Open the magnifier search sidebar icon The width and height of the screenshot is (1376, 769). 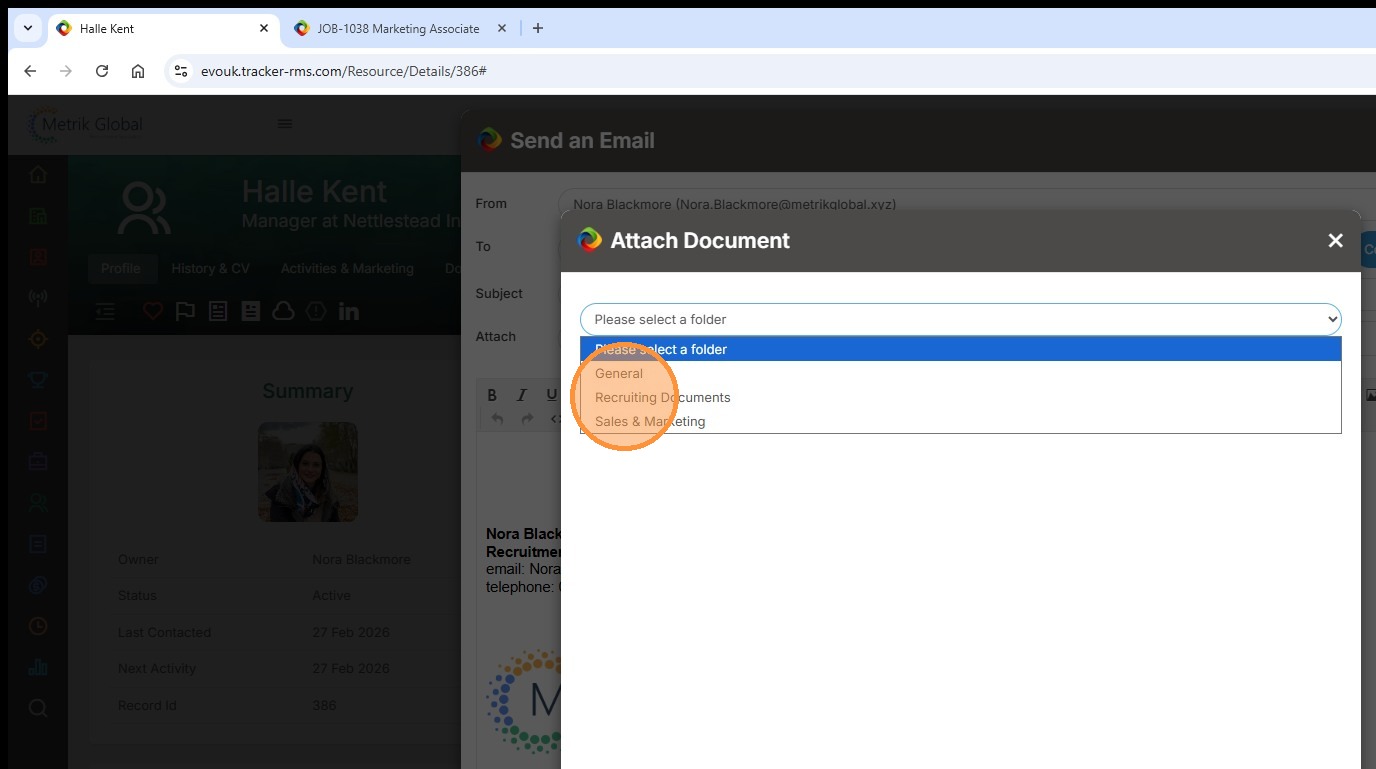38,708
